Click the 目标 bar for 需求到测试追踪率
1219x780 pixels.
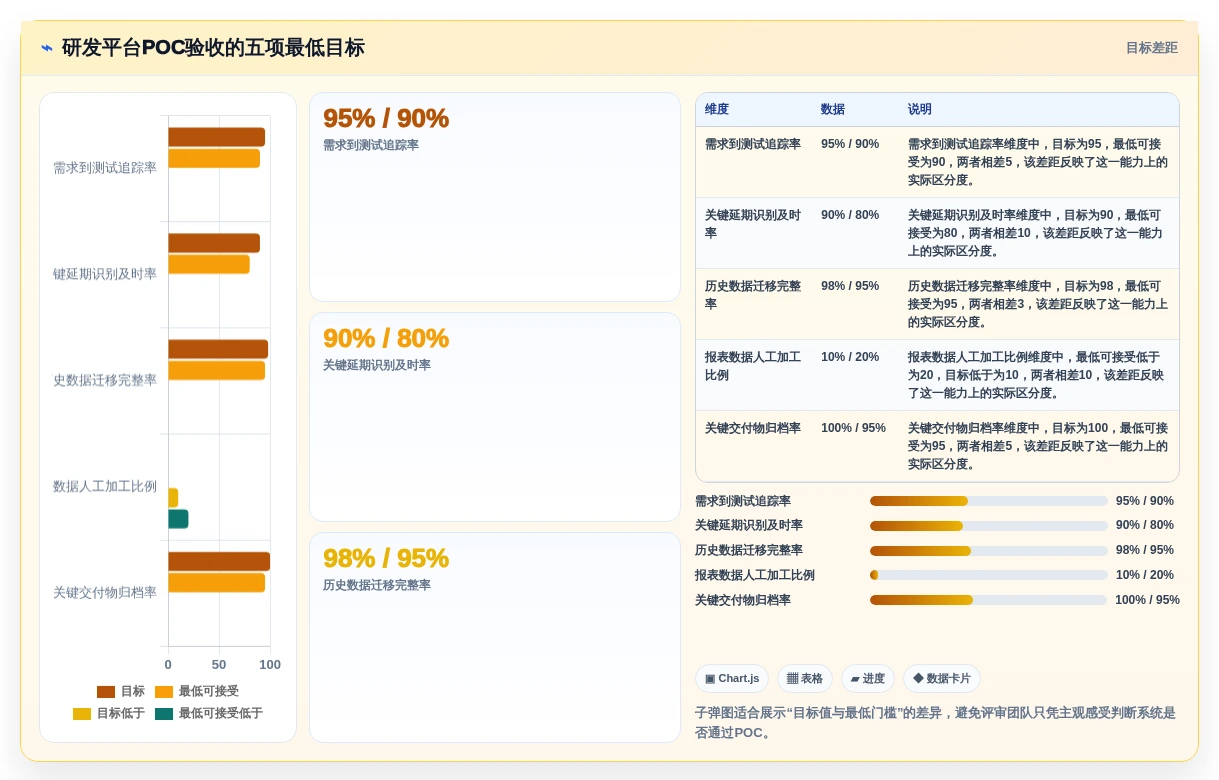pyautogui.click(x=216, y=137)
